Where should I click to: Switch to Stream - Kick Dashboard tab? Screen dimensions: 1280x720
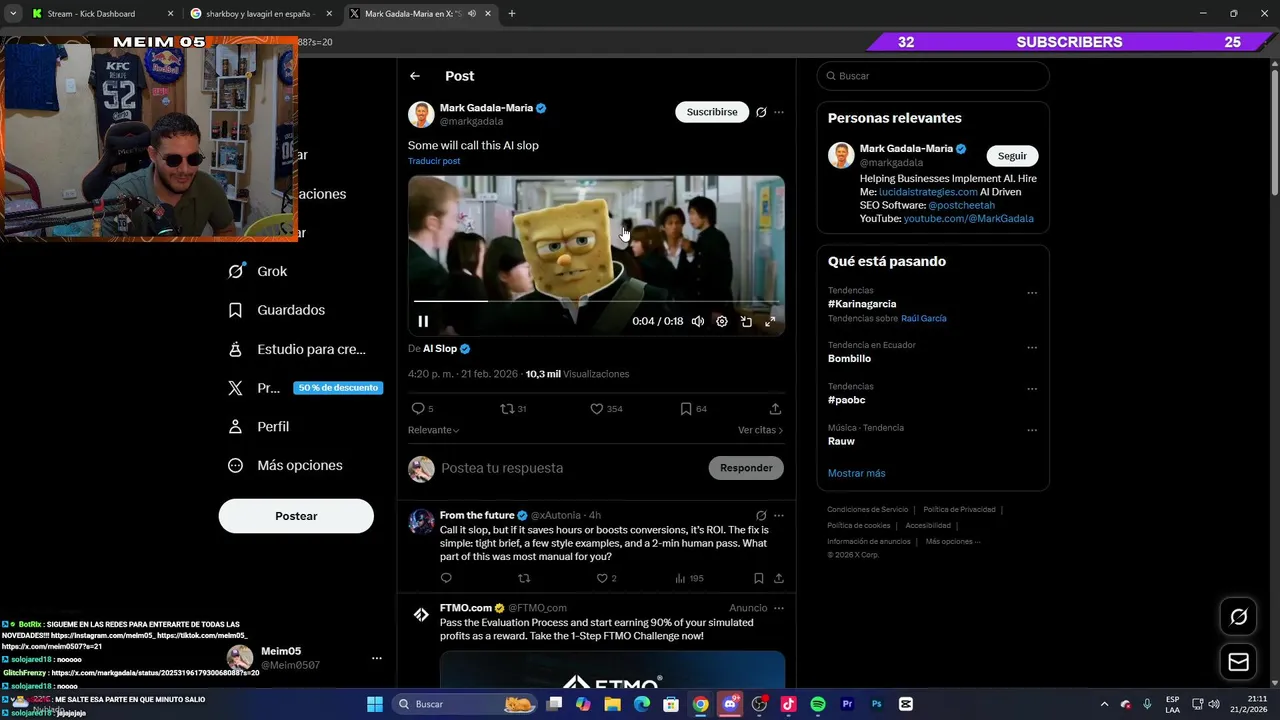(x=100, y=14)
